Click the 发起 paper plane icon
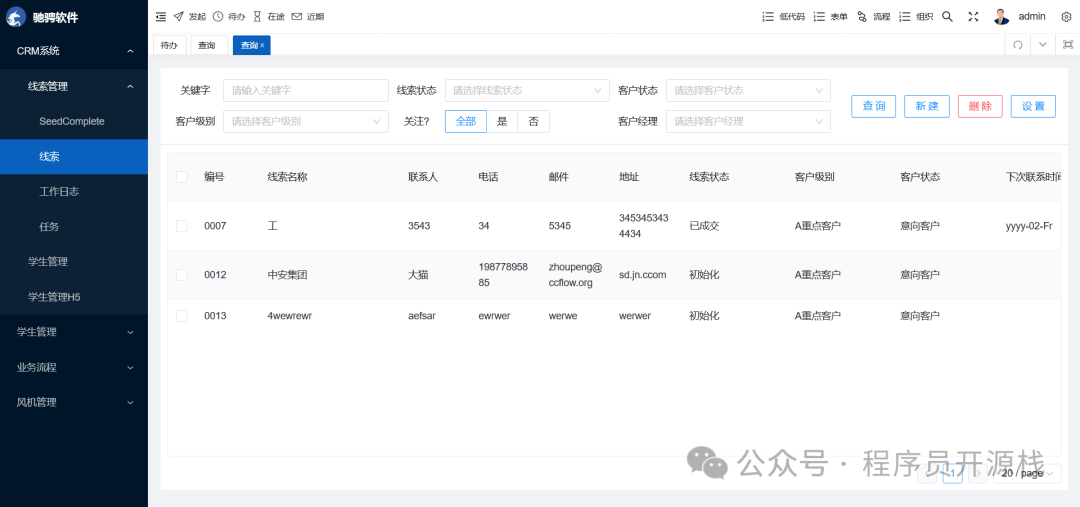Viewport: 1080px width, 507px height. (178, 17)
